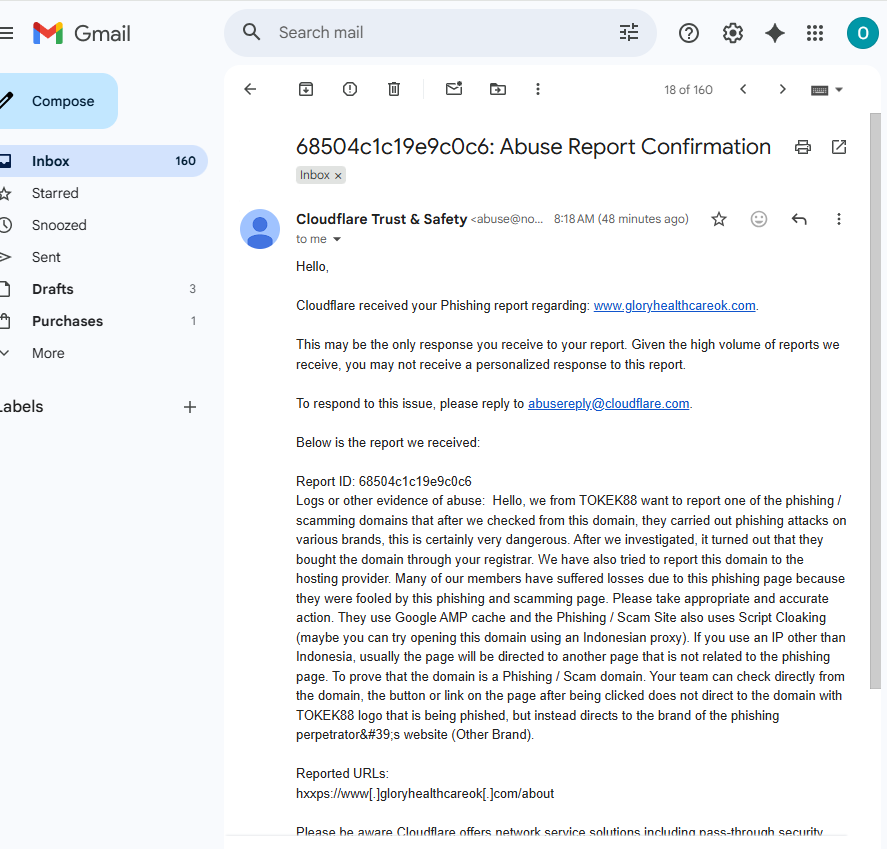Click abusereply@cloudflare.com link
This screenshot has height=849, width=887.
pyautogui.click(x=608, y=404)
